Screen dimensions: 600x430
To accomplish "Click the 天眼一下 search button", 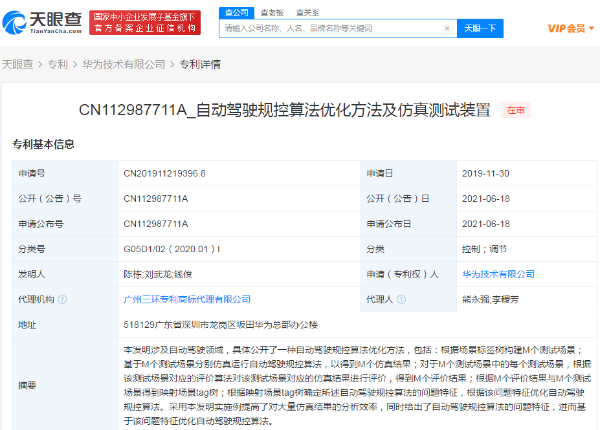I will [x=480, y=28].
